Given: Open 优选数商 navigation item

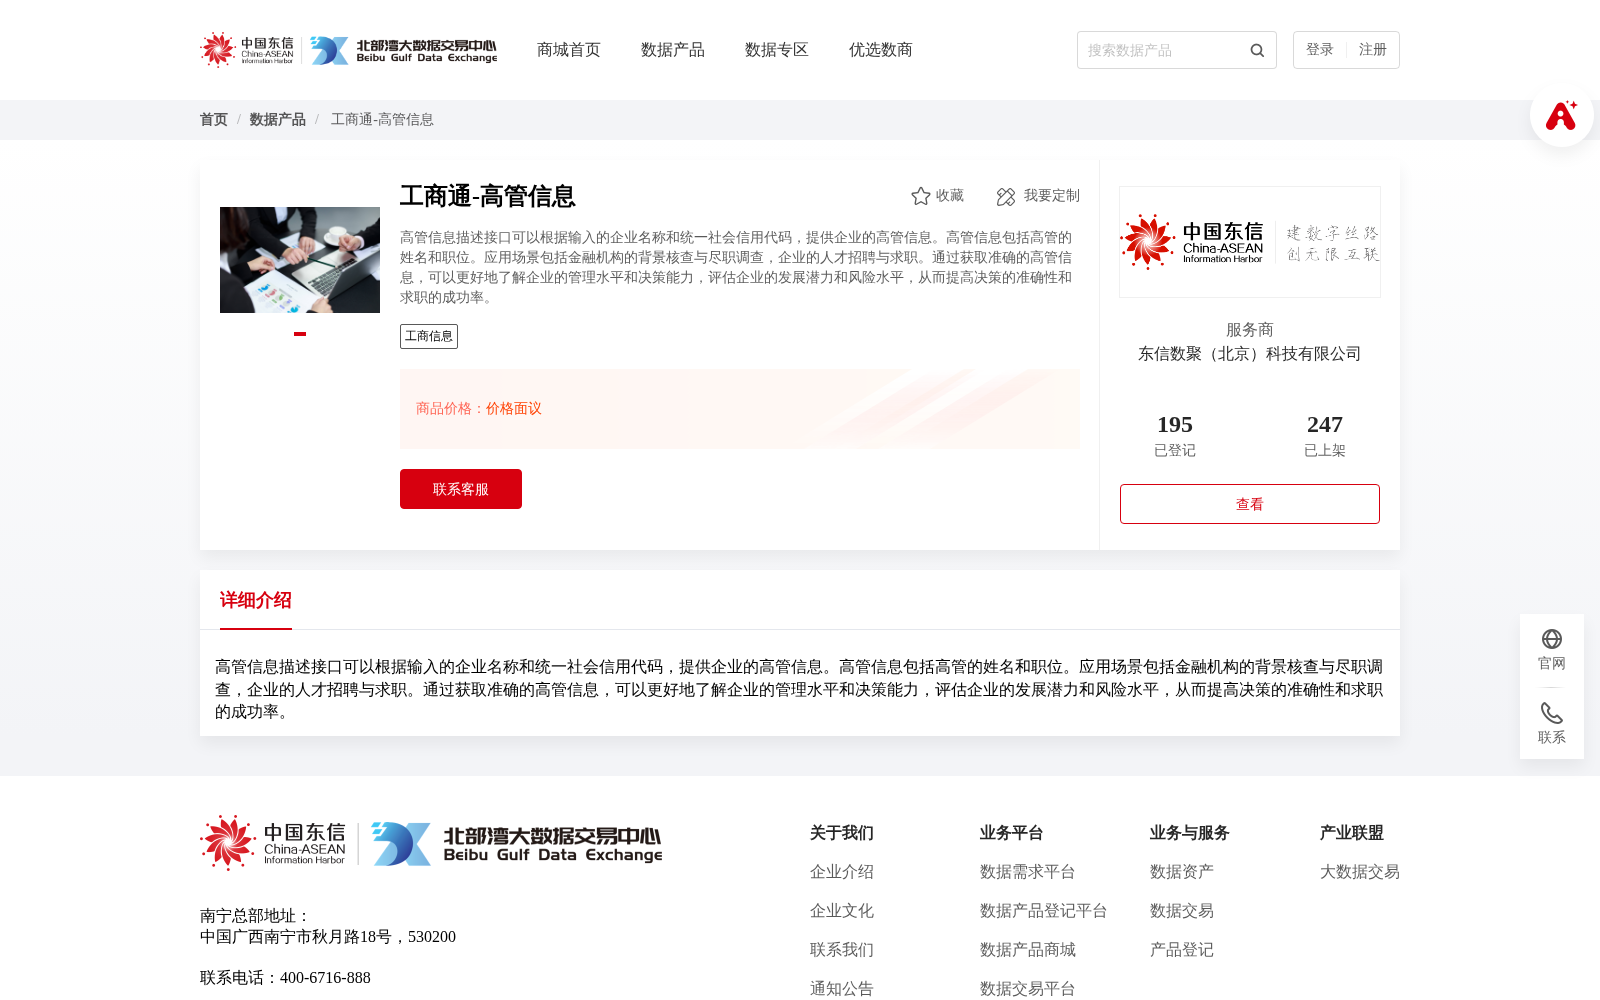Looking at the screenshot, I should tap(881, 50).
